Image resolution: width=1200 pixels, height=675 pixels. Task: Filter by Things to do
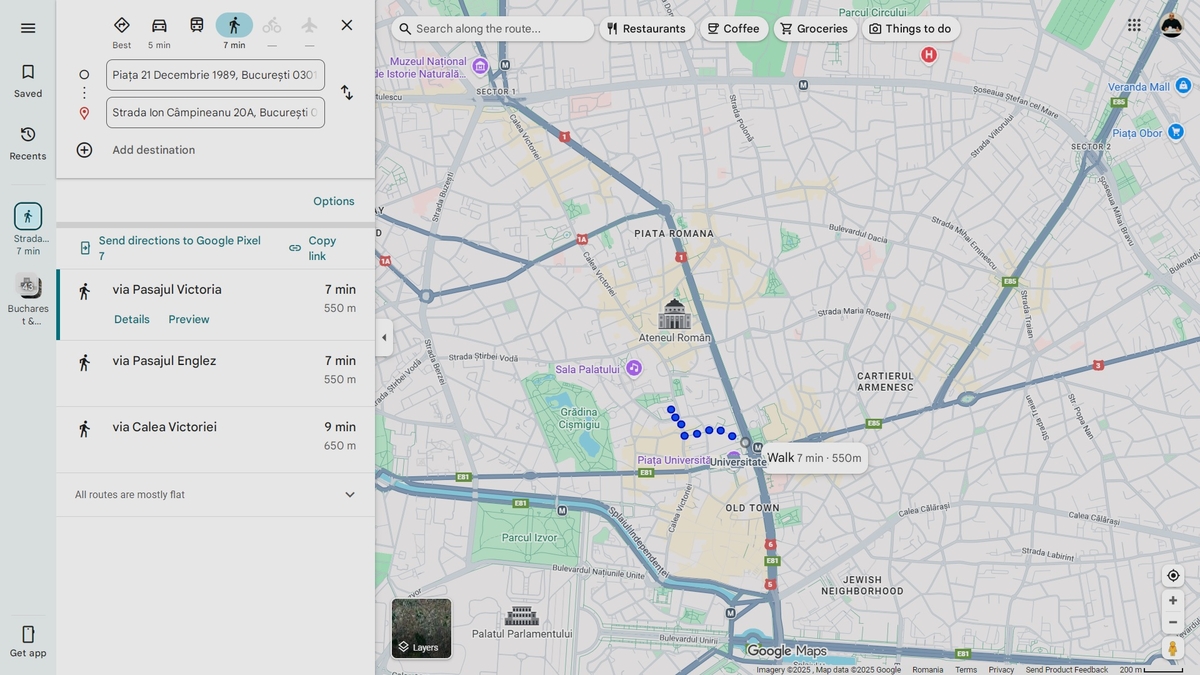[910, 29]
